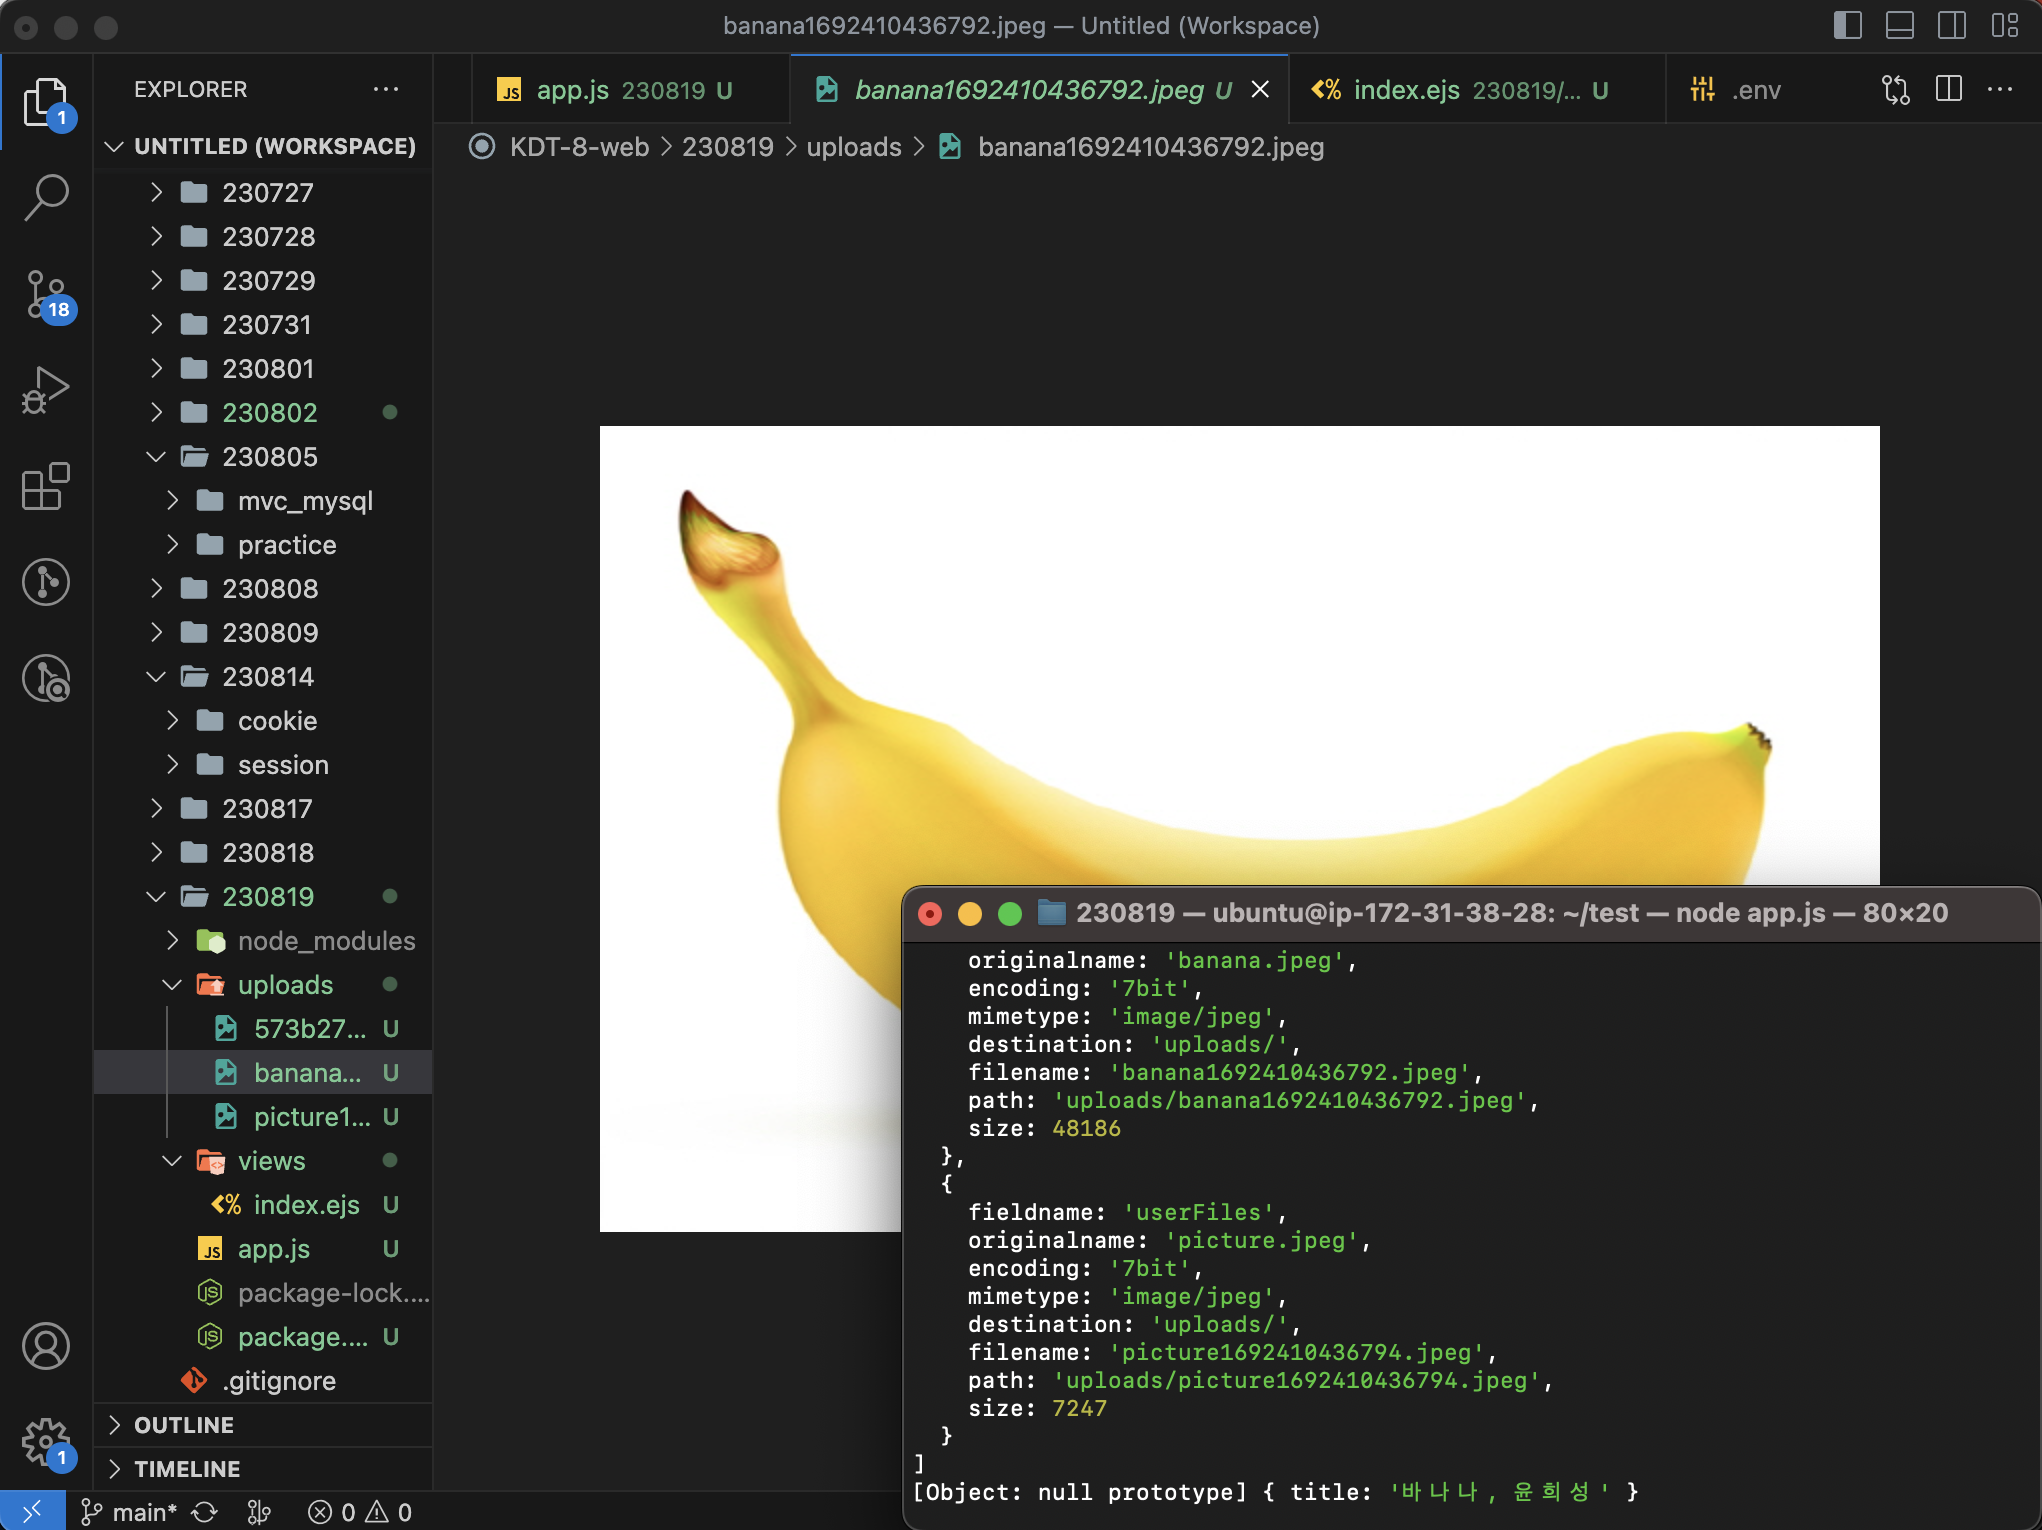Open editor more actions ellipsis
The image size is (2042, 1530).
pos(1999,89)
